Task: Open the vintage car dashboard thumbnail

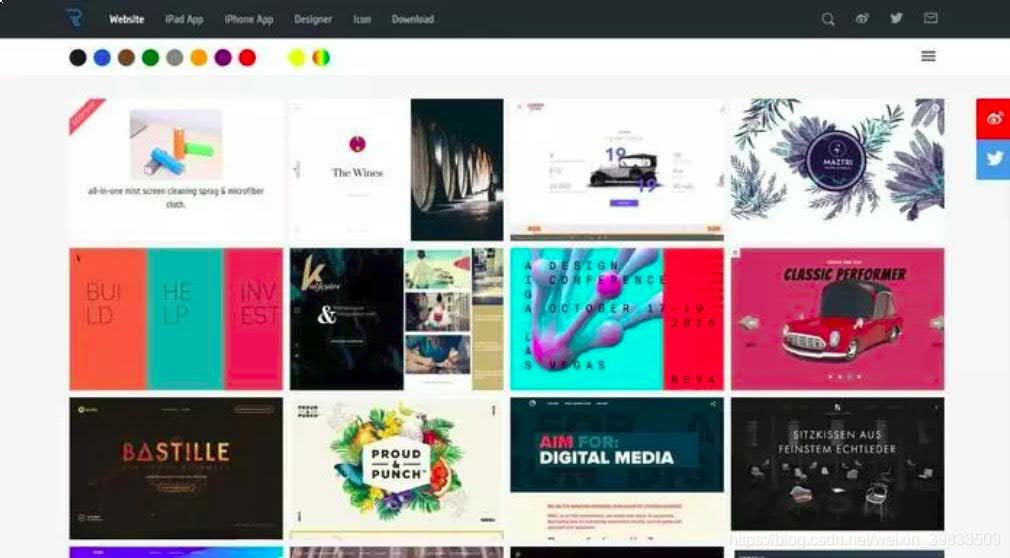Action: (617, 170)
